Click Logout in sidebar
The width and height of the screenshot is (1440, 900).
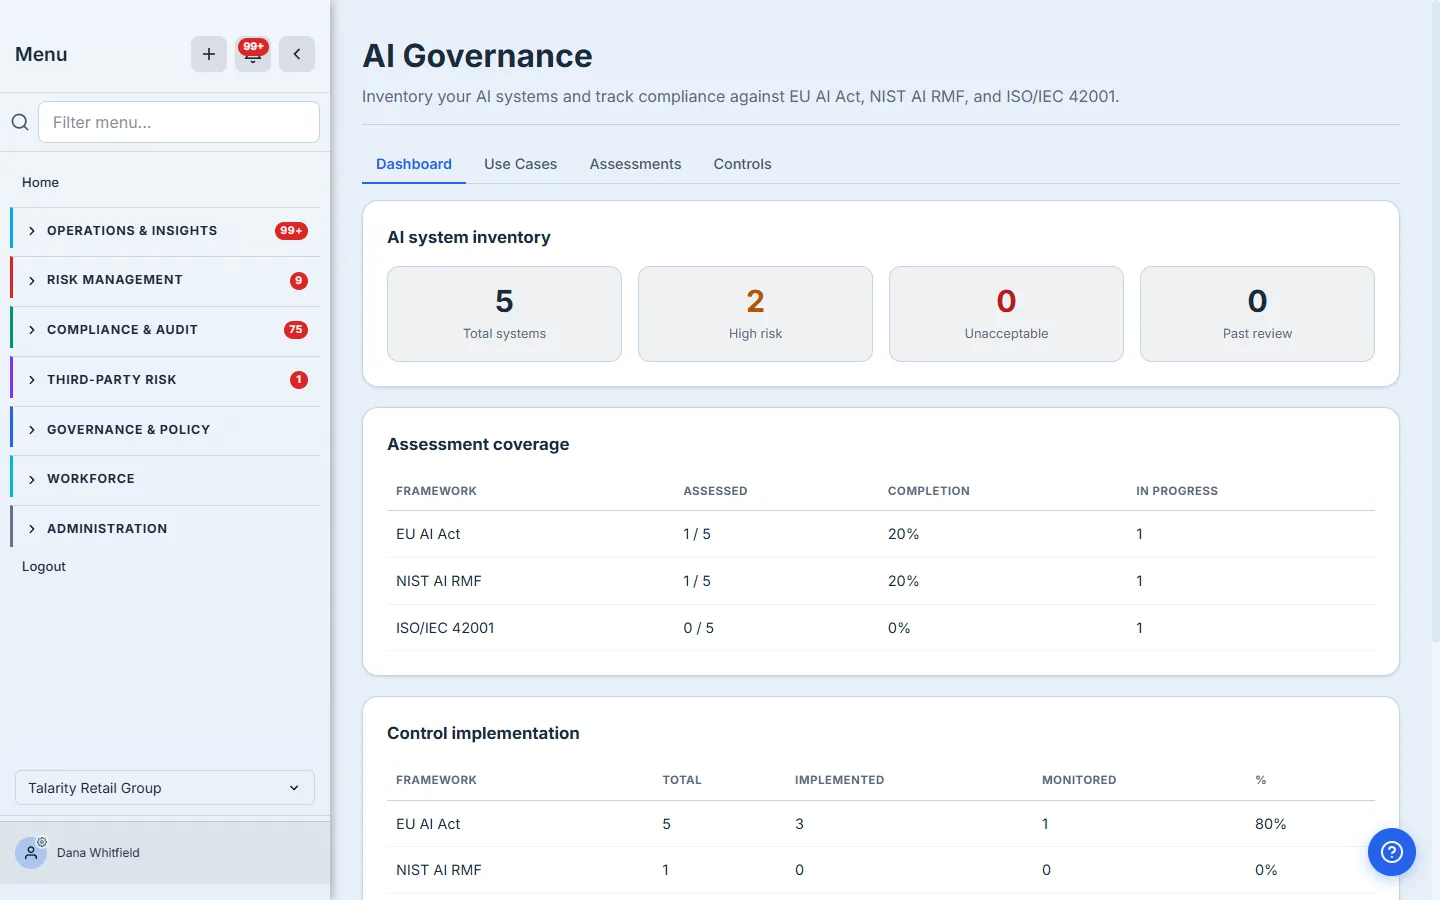44,566
